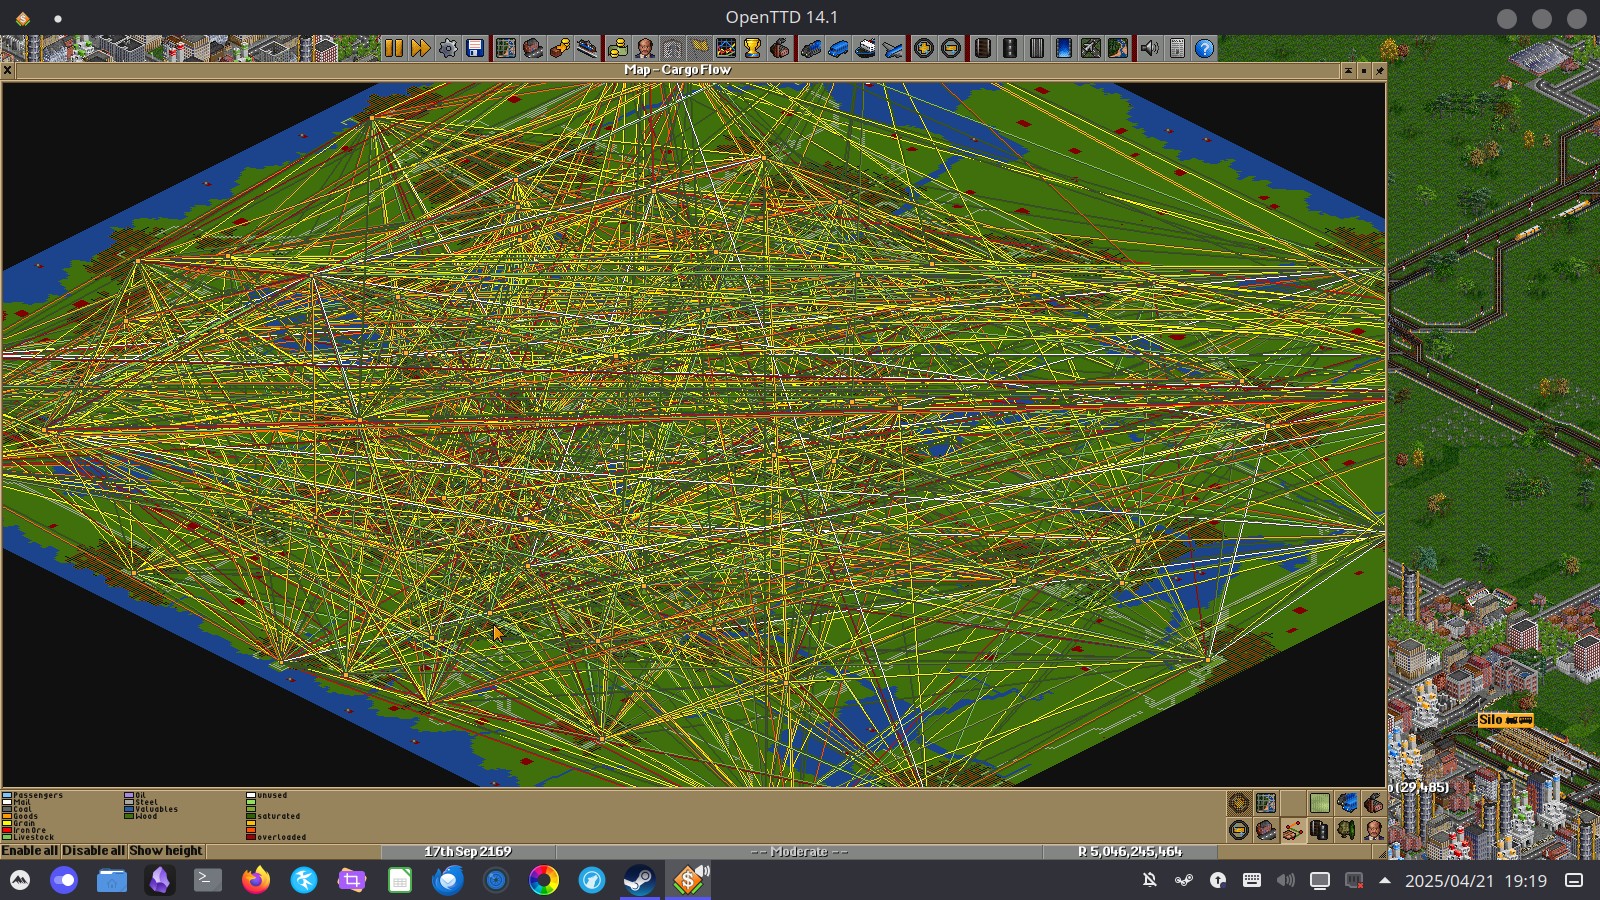
Task: Toggle the Show height button
Action: pos(166,851)
